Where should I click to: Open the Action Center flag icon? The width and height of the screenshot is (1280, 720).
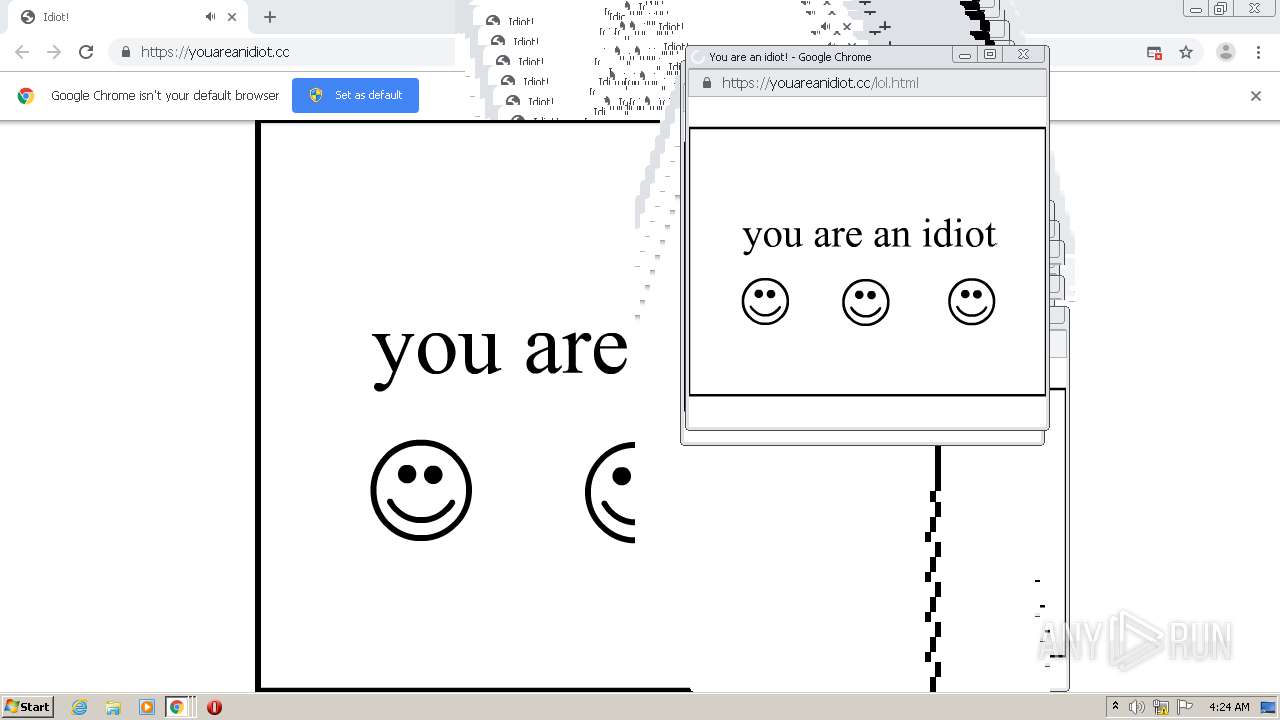click(x=1185, y=707)
